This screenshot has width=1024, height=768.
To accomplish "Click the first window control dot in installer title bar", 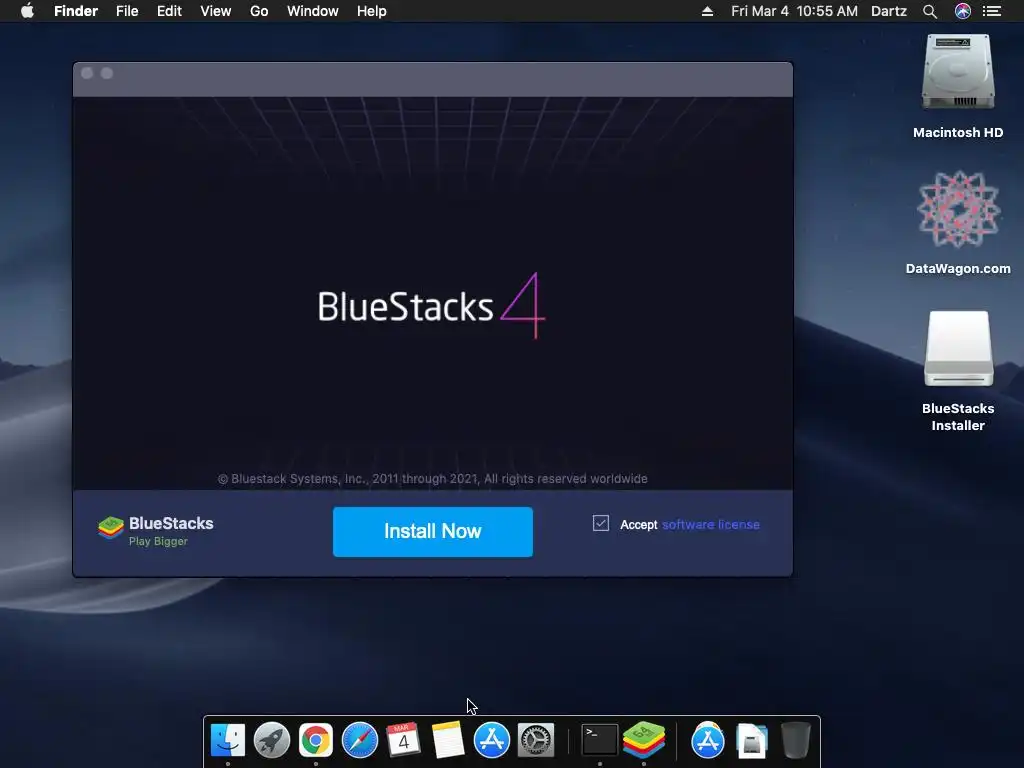I will point(87,73).
